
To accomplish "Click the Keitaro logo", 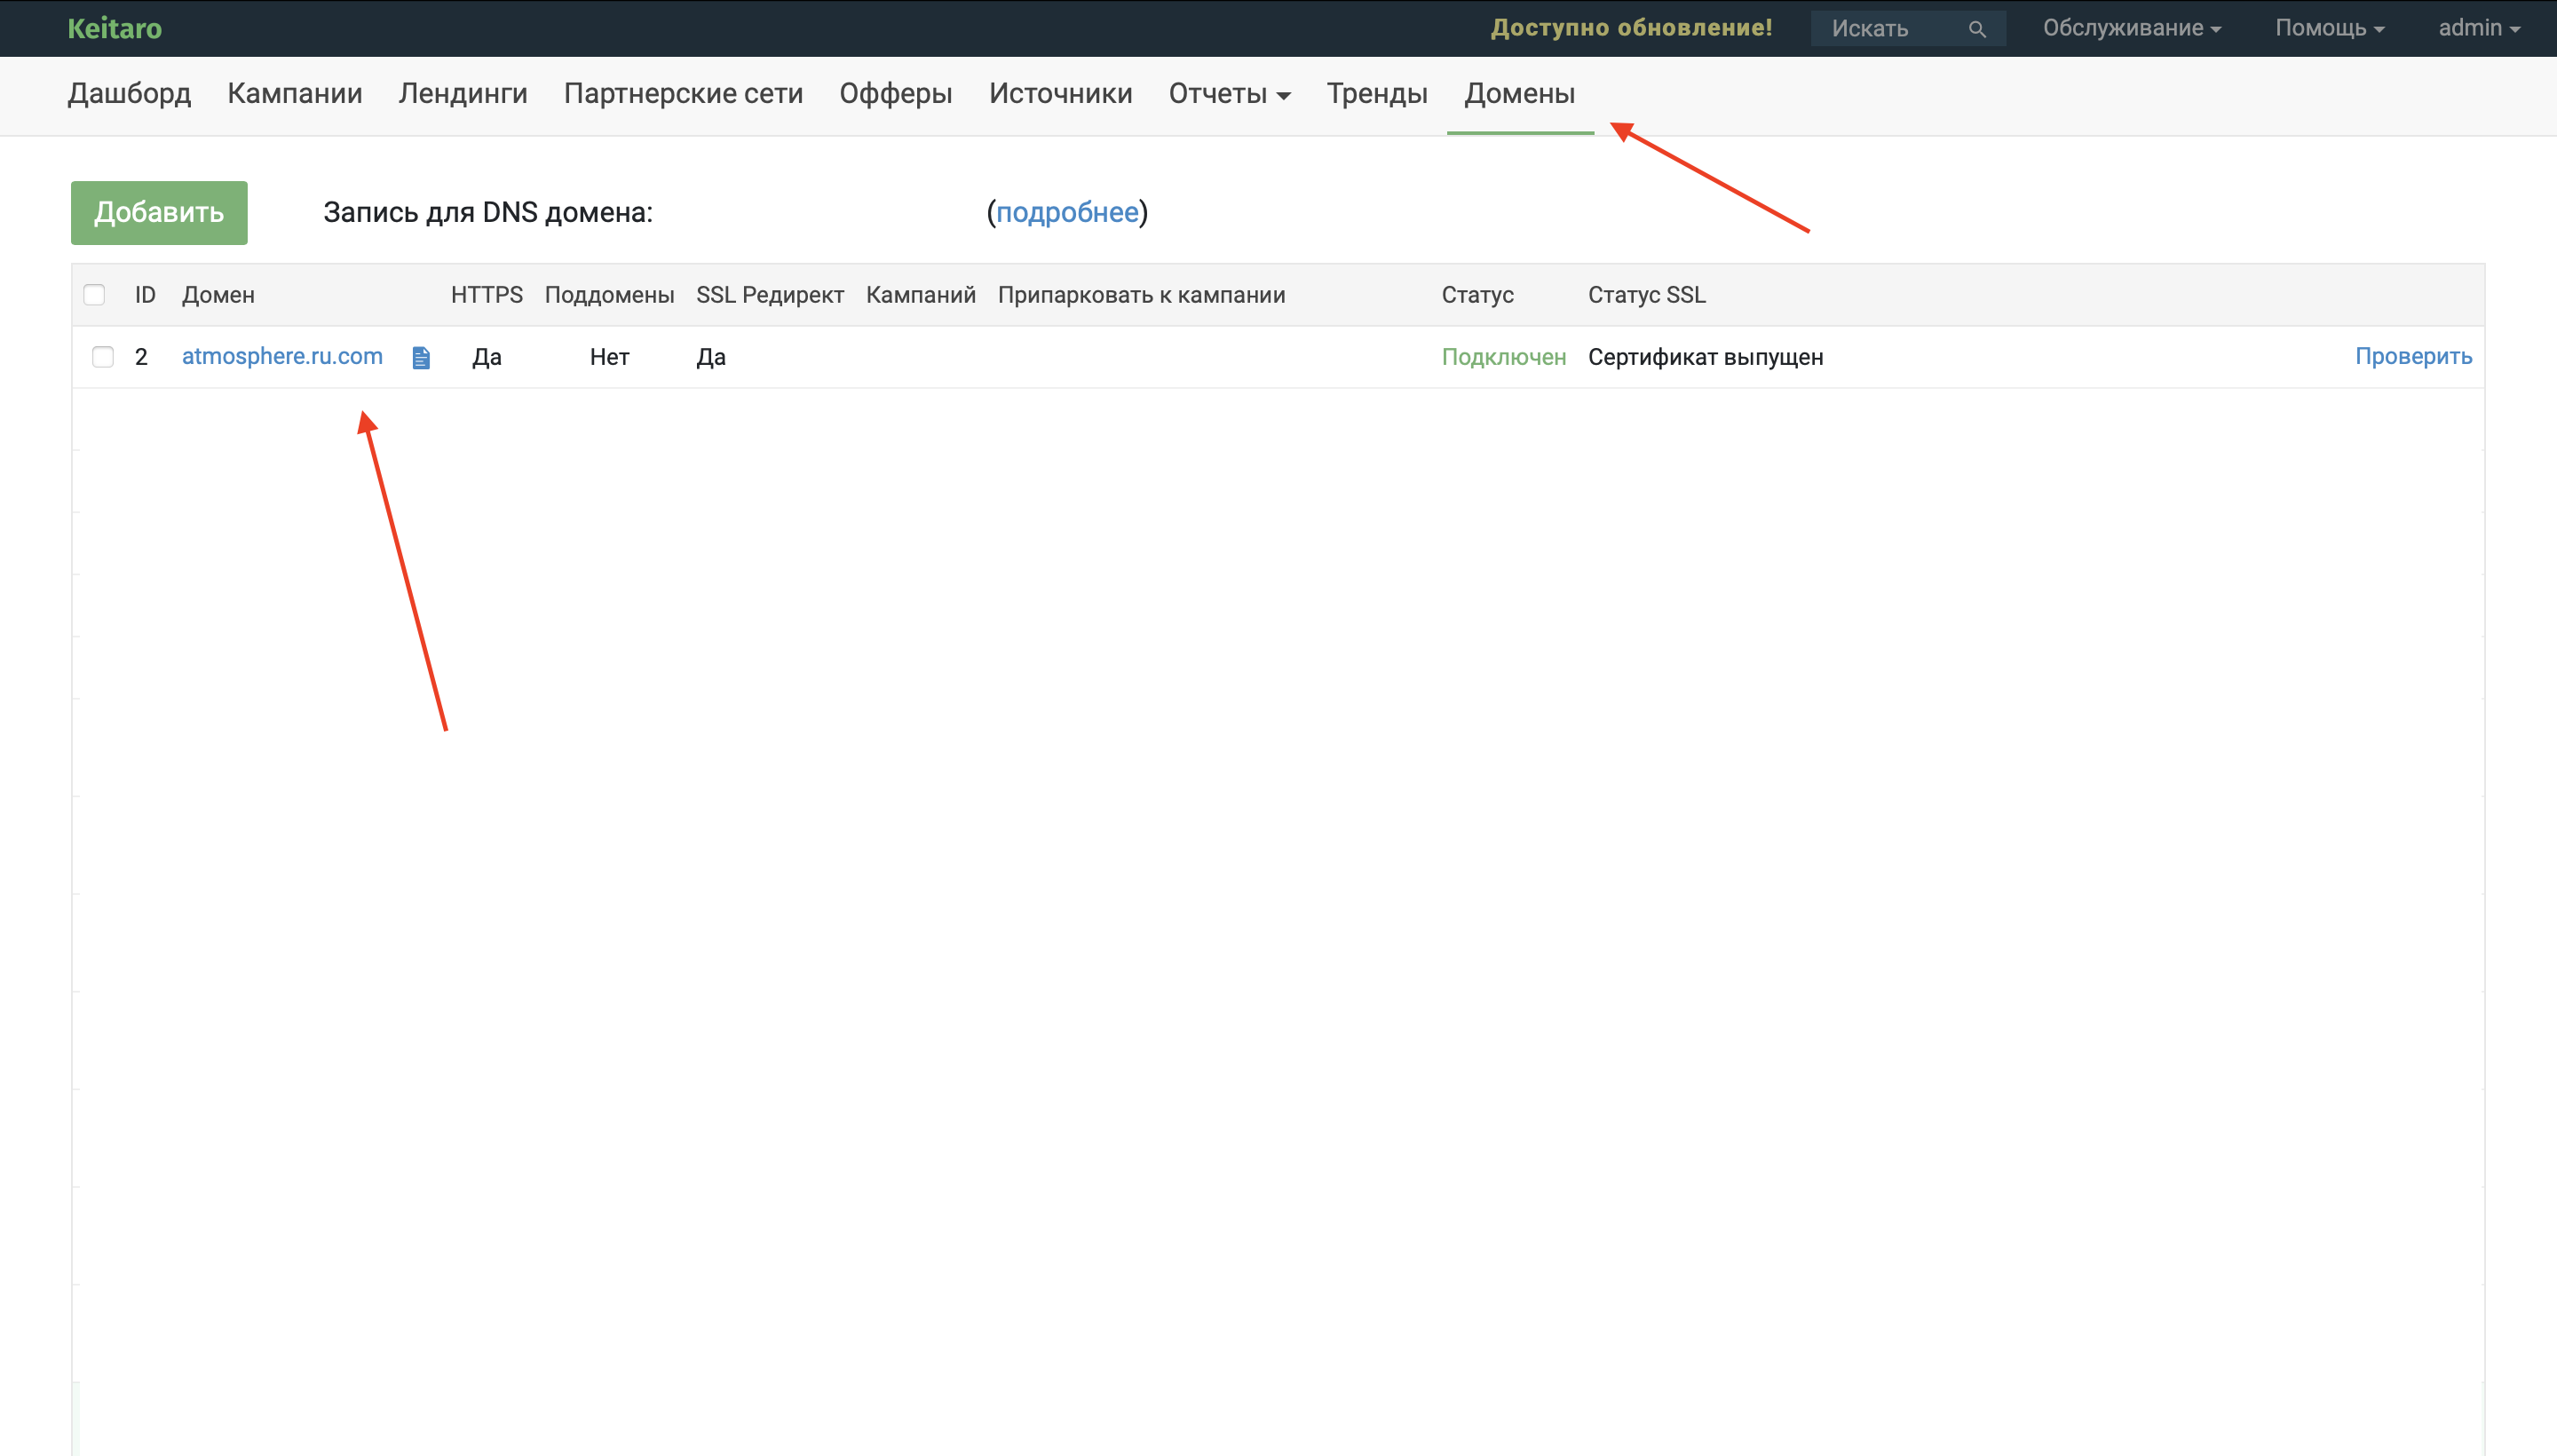I will 115,28.
